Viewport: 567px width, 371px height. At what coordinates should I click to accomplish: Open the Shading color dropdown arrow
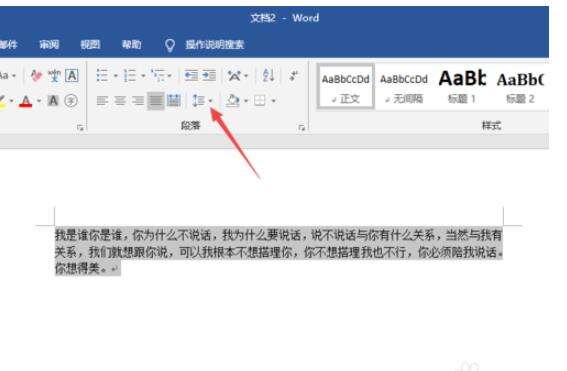(246, 101)
